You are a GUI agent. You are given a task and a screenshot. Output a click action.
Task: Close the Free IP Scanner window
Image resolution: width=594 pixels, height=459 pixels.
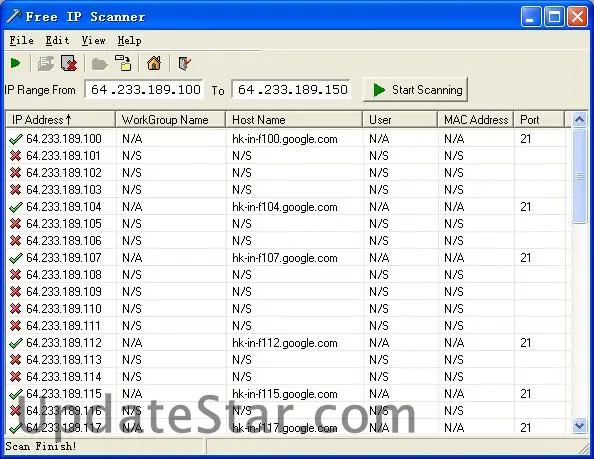(x=577, y=17)
